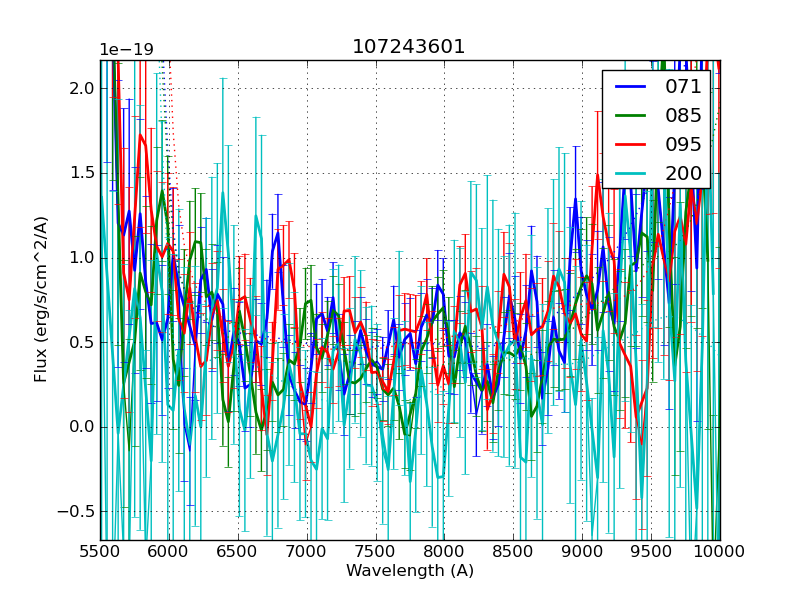Click the 1e-19 exponent label

click(x=126, y=50)
